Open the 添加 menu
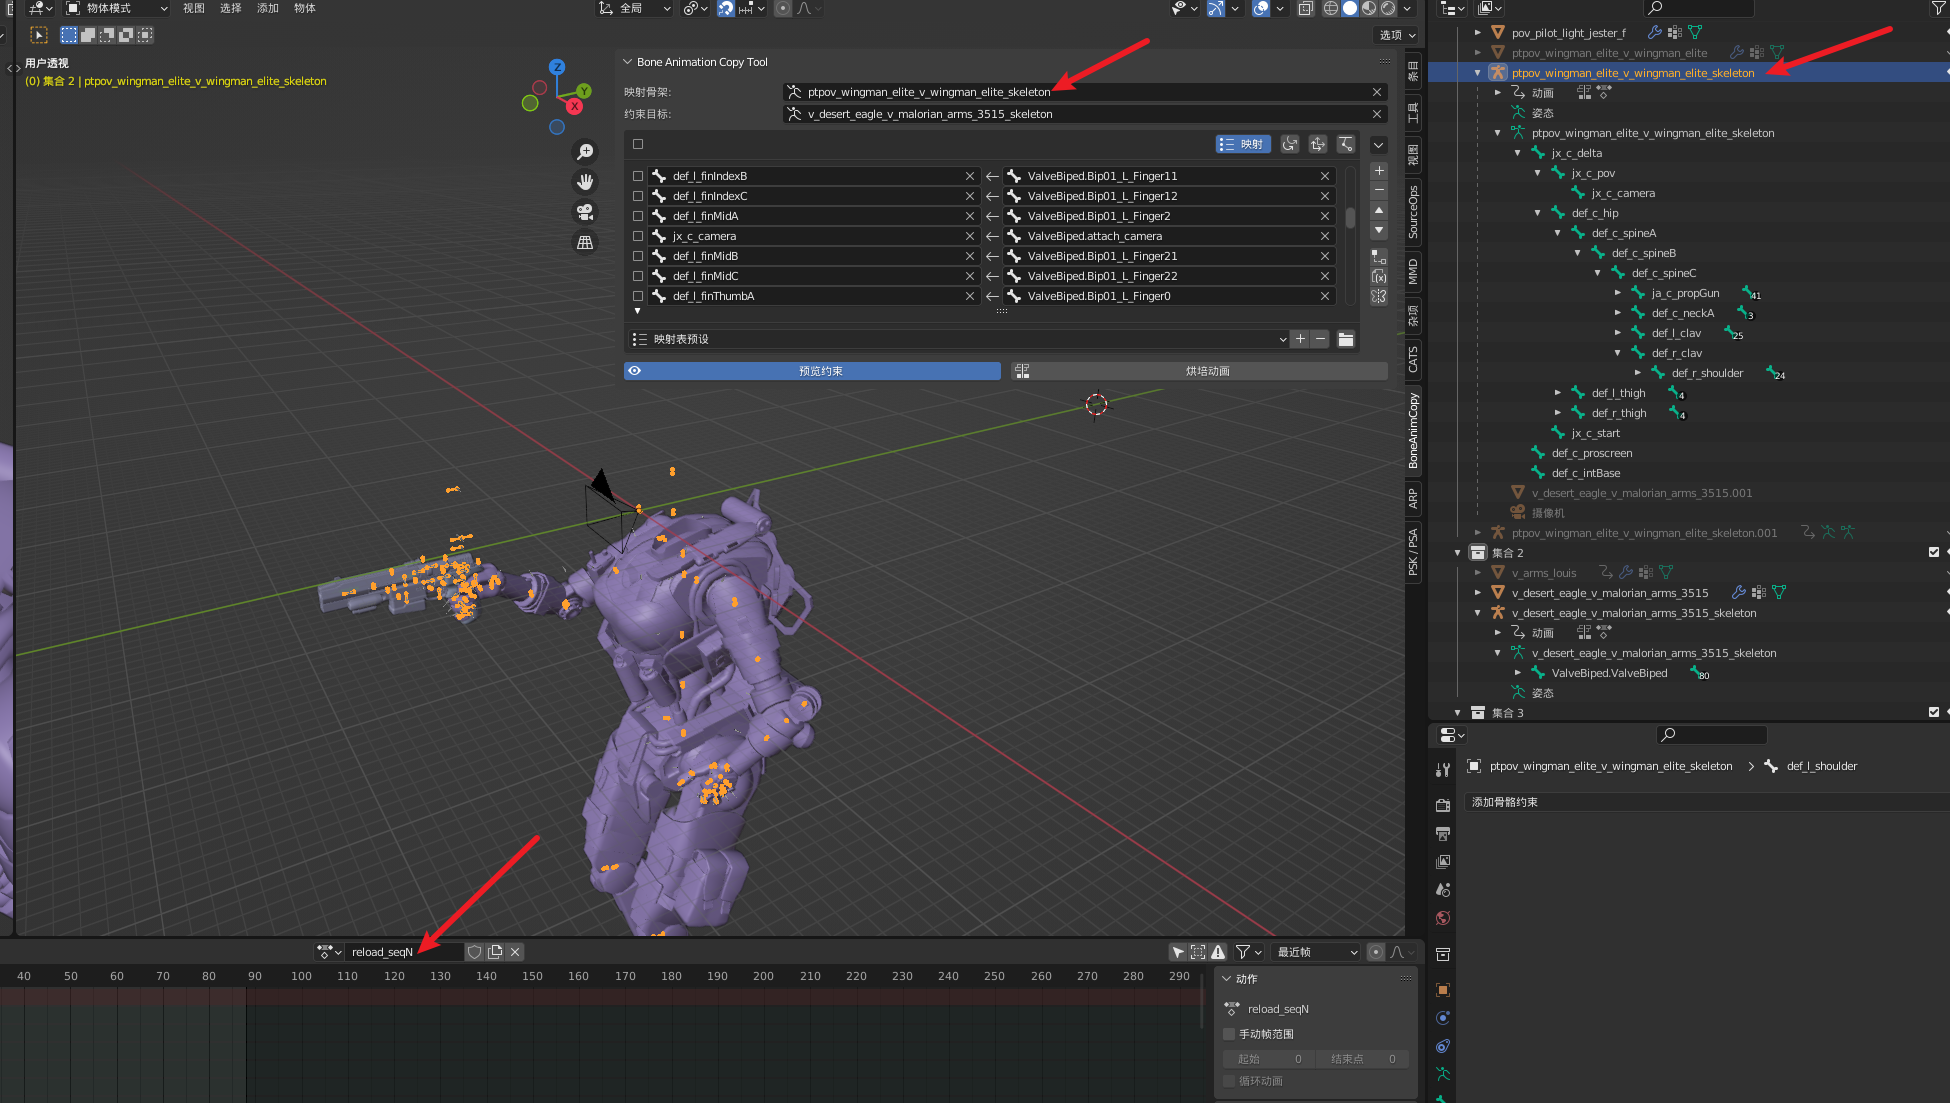 pyautogui.click(x=267, y=8)
